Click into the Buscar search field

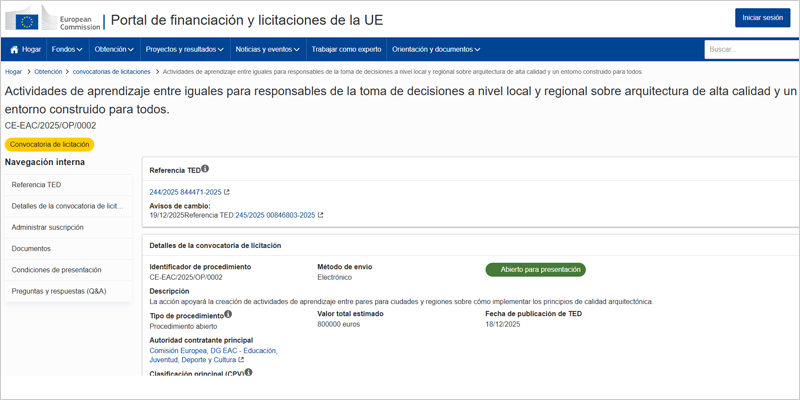750,49
